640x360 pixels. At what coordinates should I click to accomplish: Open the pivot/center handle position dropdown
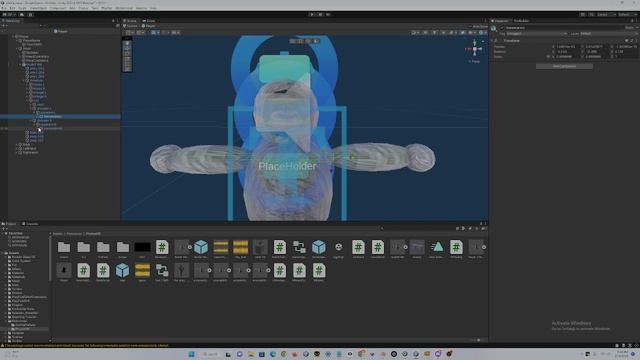130,32
